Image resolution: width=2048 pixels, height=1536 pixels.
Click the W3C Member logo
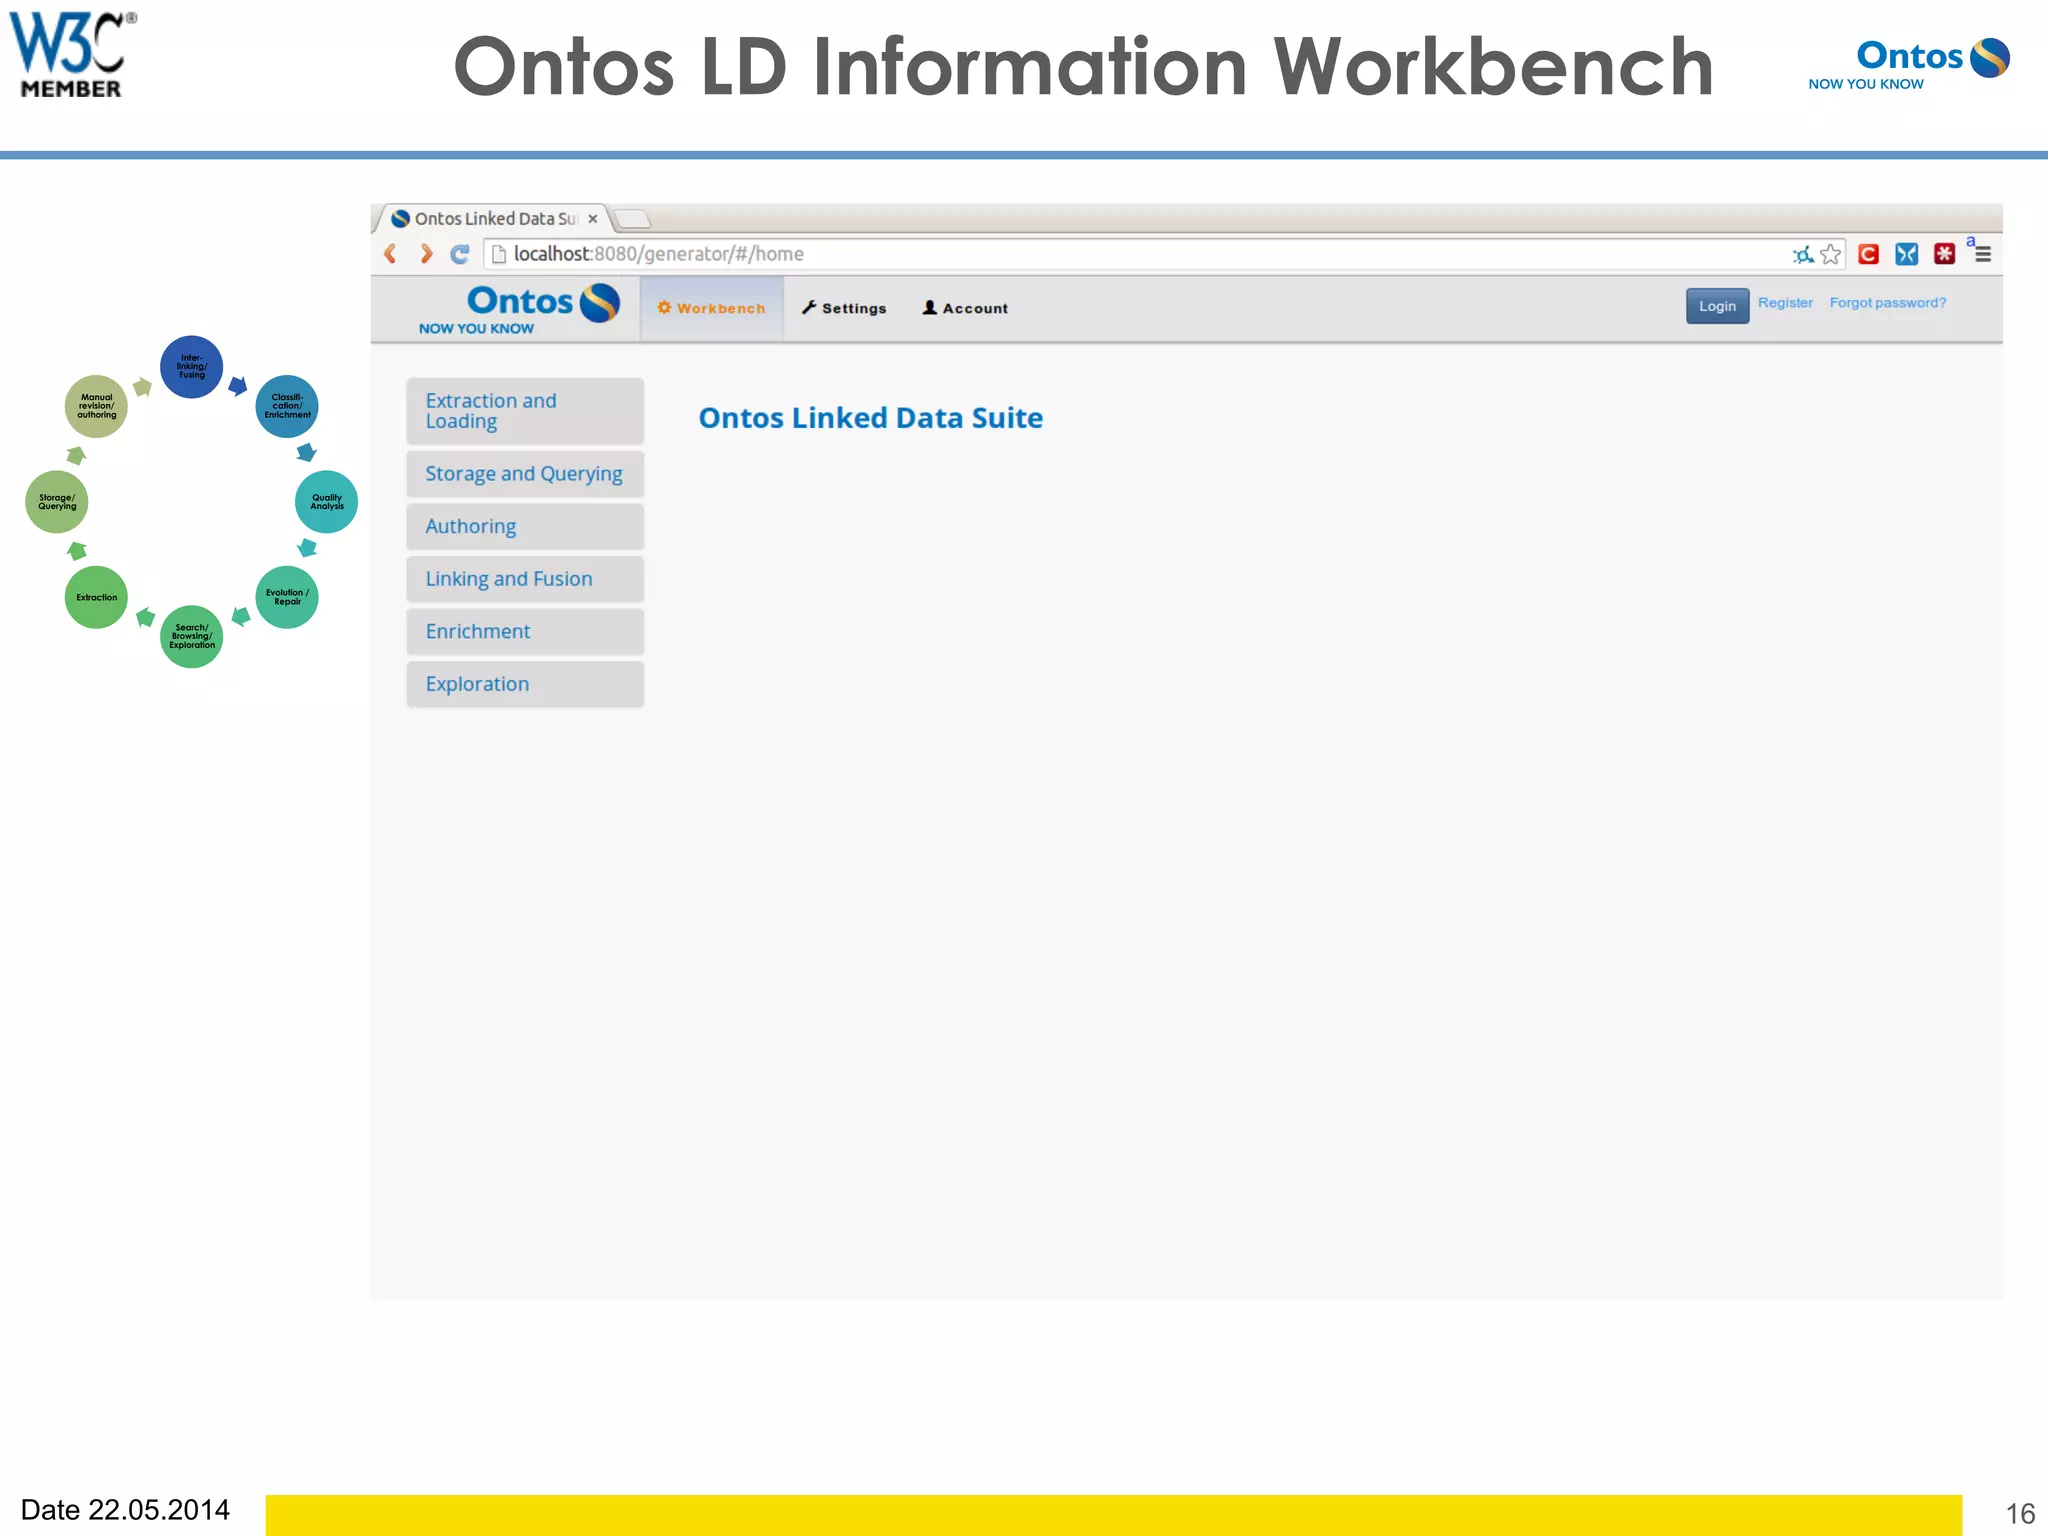click(x=72, y=55)
